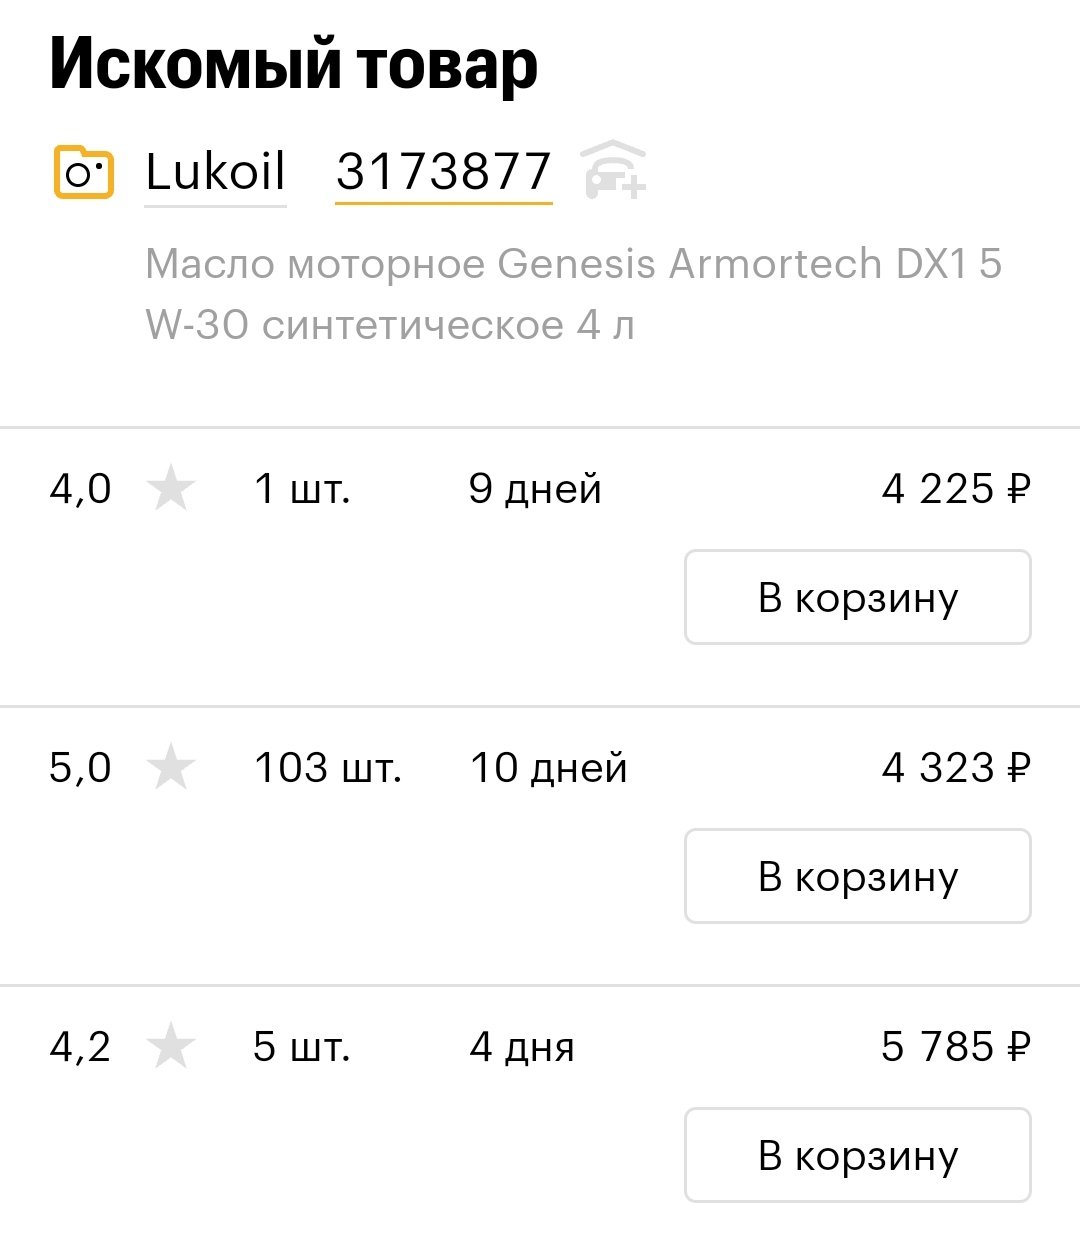Image resolution: width=1080 pixels, height=1254 pixels.
Task: Add the 5 785 ₽ offer to cart
Action: (857, 1155)
